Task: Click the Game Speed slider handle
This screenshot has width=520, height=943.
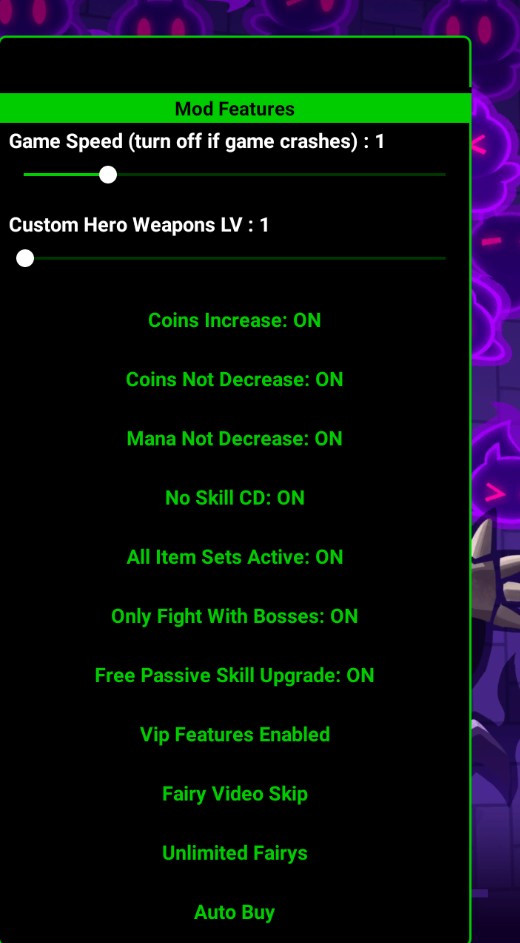Action: (x=108, y=174)
